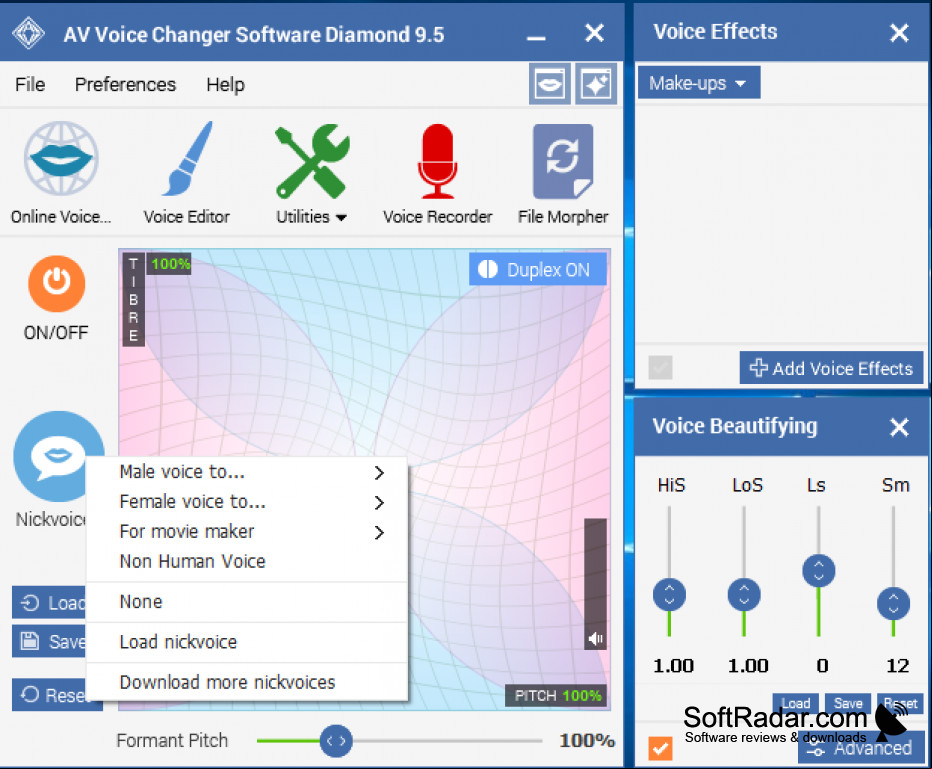
Task: Open the File Morpher icon
Action: tap(563, 161)
